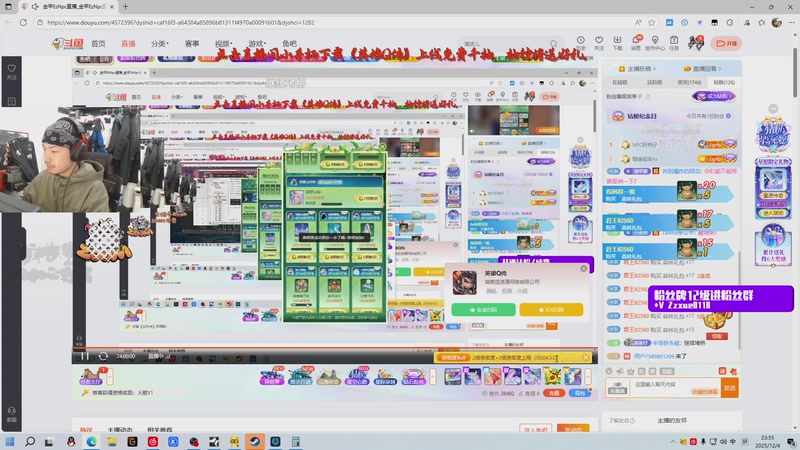
Task: Open the 消息 messages icon
Action: click(x=636, y=43)
